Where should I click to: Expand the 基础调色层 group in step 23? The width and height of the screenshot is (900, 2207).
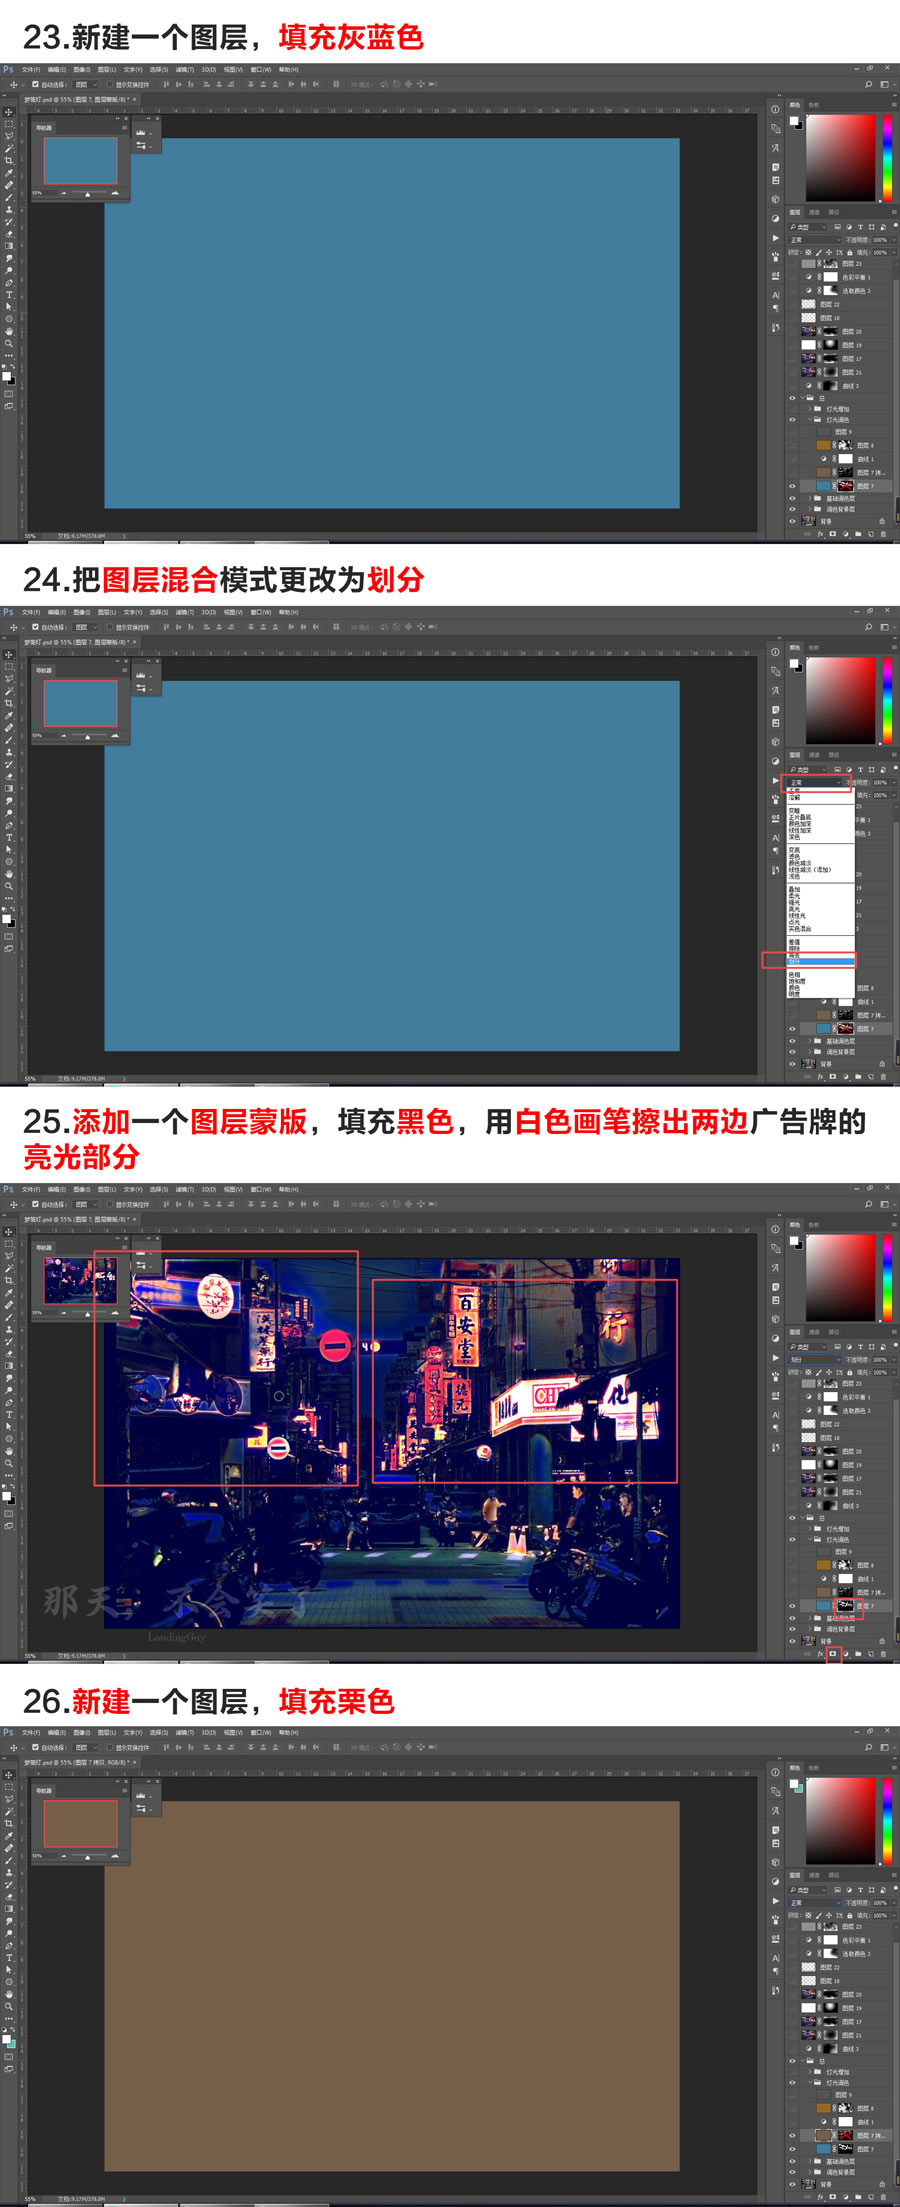tap(810, 498)
